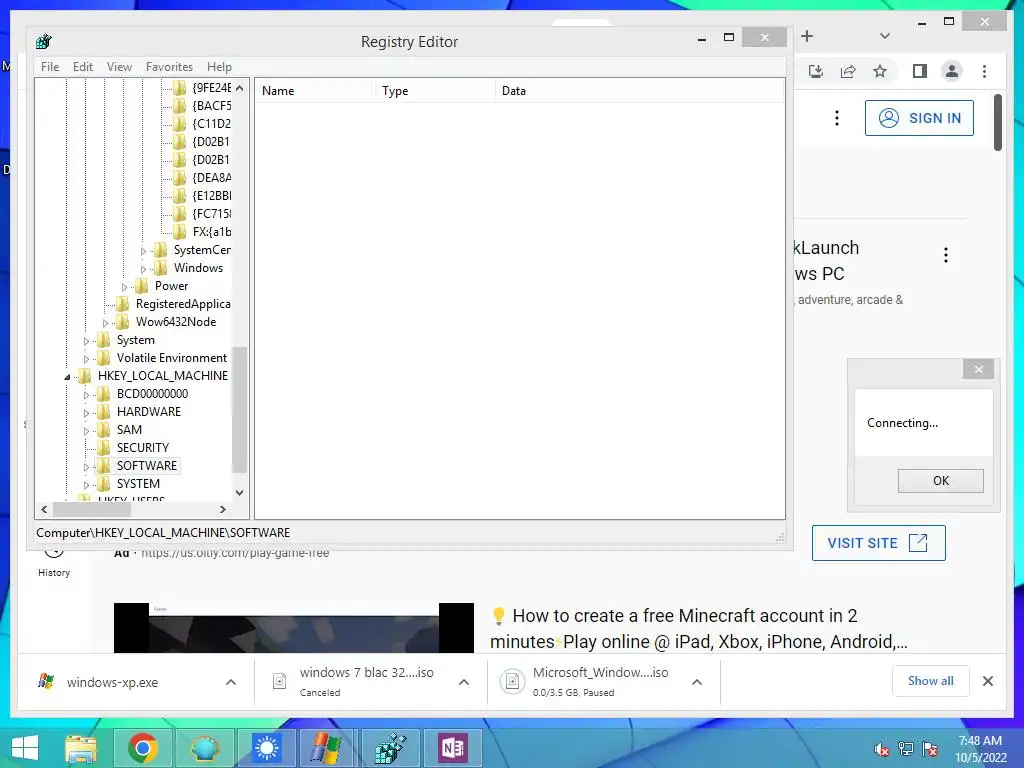
Task: Open the Minecraft account article link
Action: pyautogui.click(x=698, y=628)
